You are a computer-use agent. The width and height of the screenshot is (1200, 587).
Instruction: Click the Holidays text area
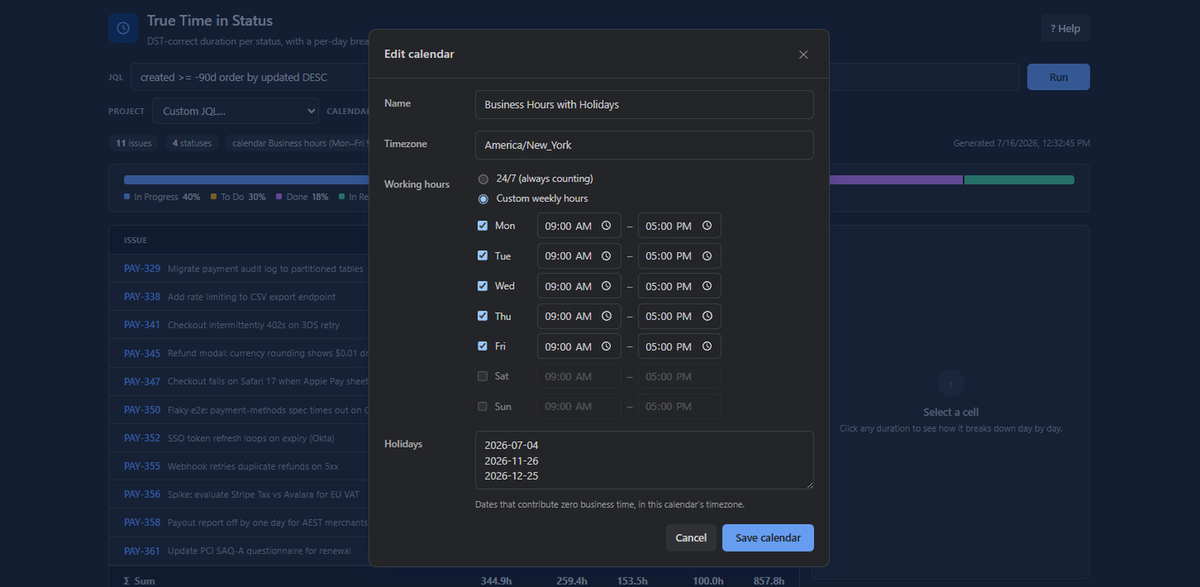[644, 460]
